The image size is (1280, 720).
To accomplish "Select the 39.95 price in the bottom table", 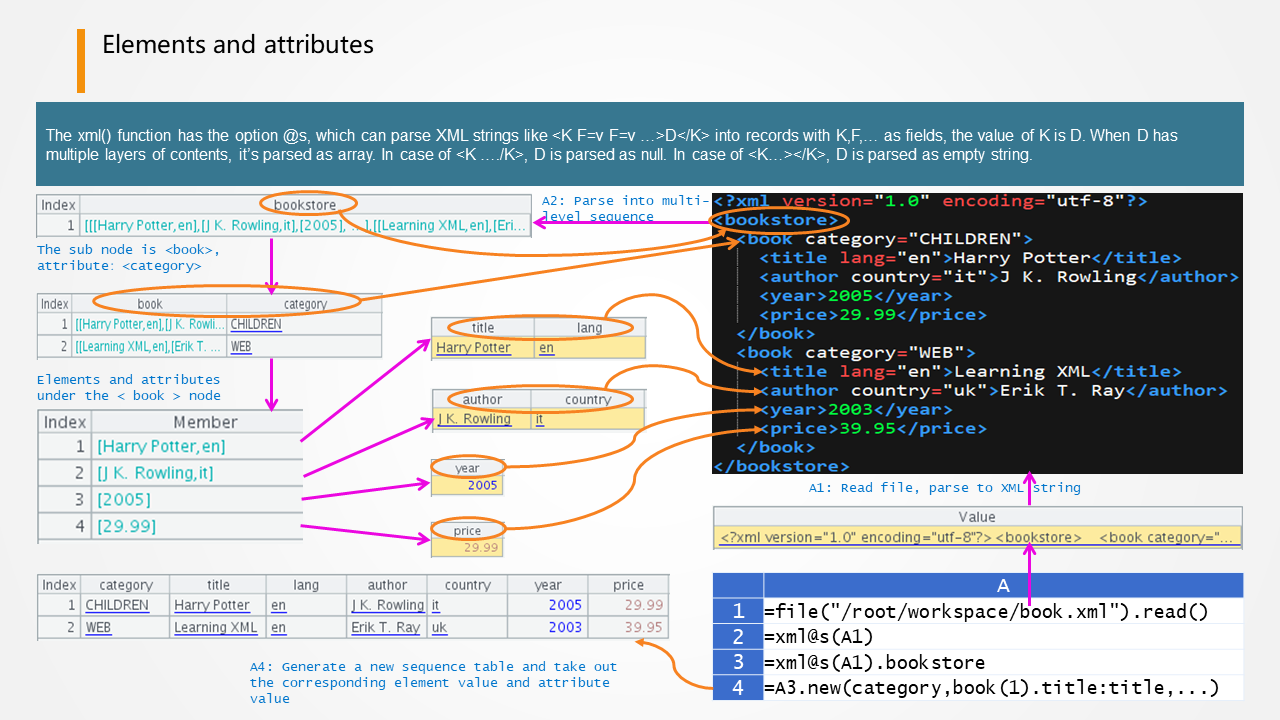I will [643, 628].
